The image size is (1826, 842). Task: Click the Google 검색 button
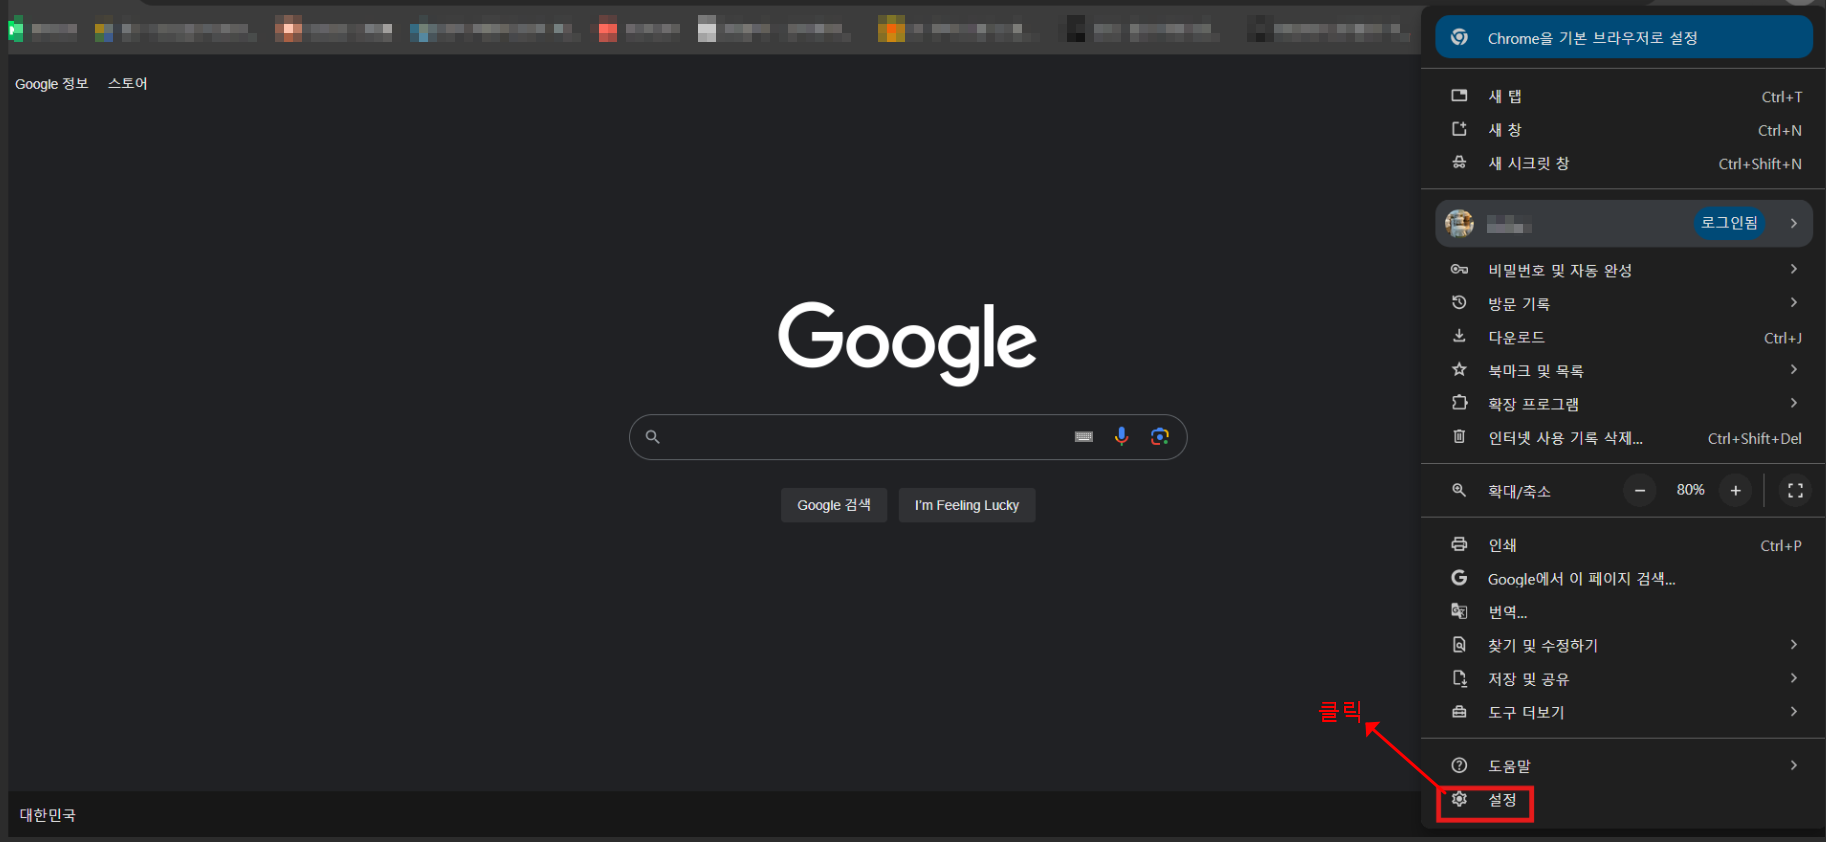tap(834, 505)
